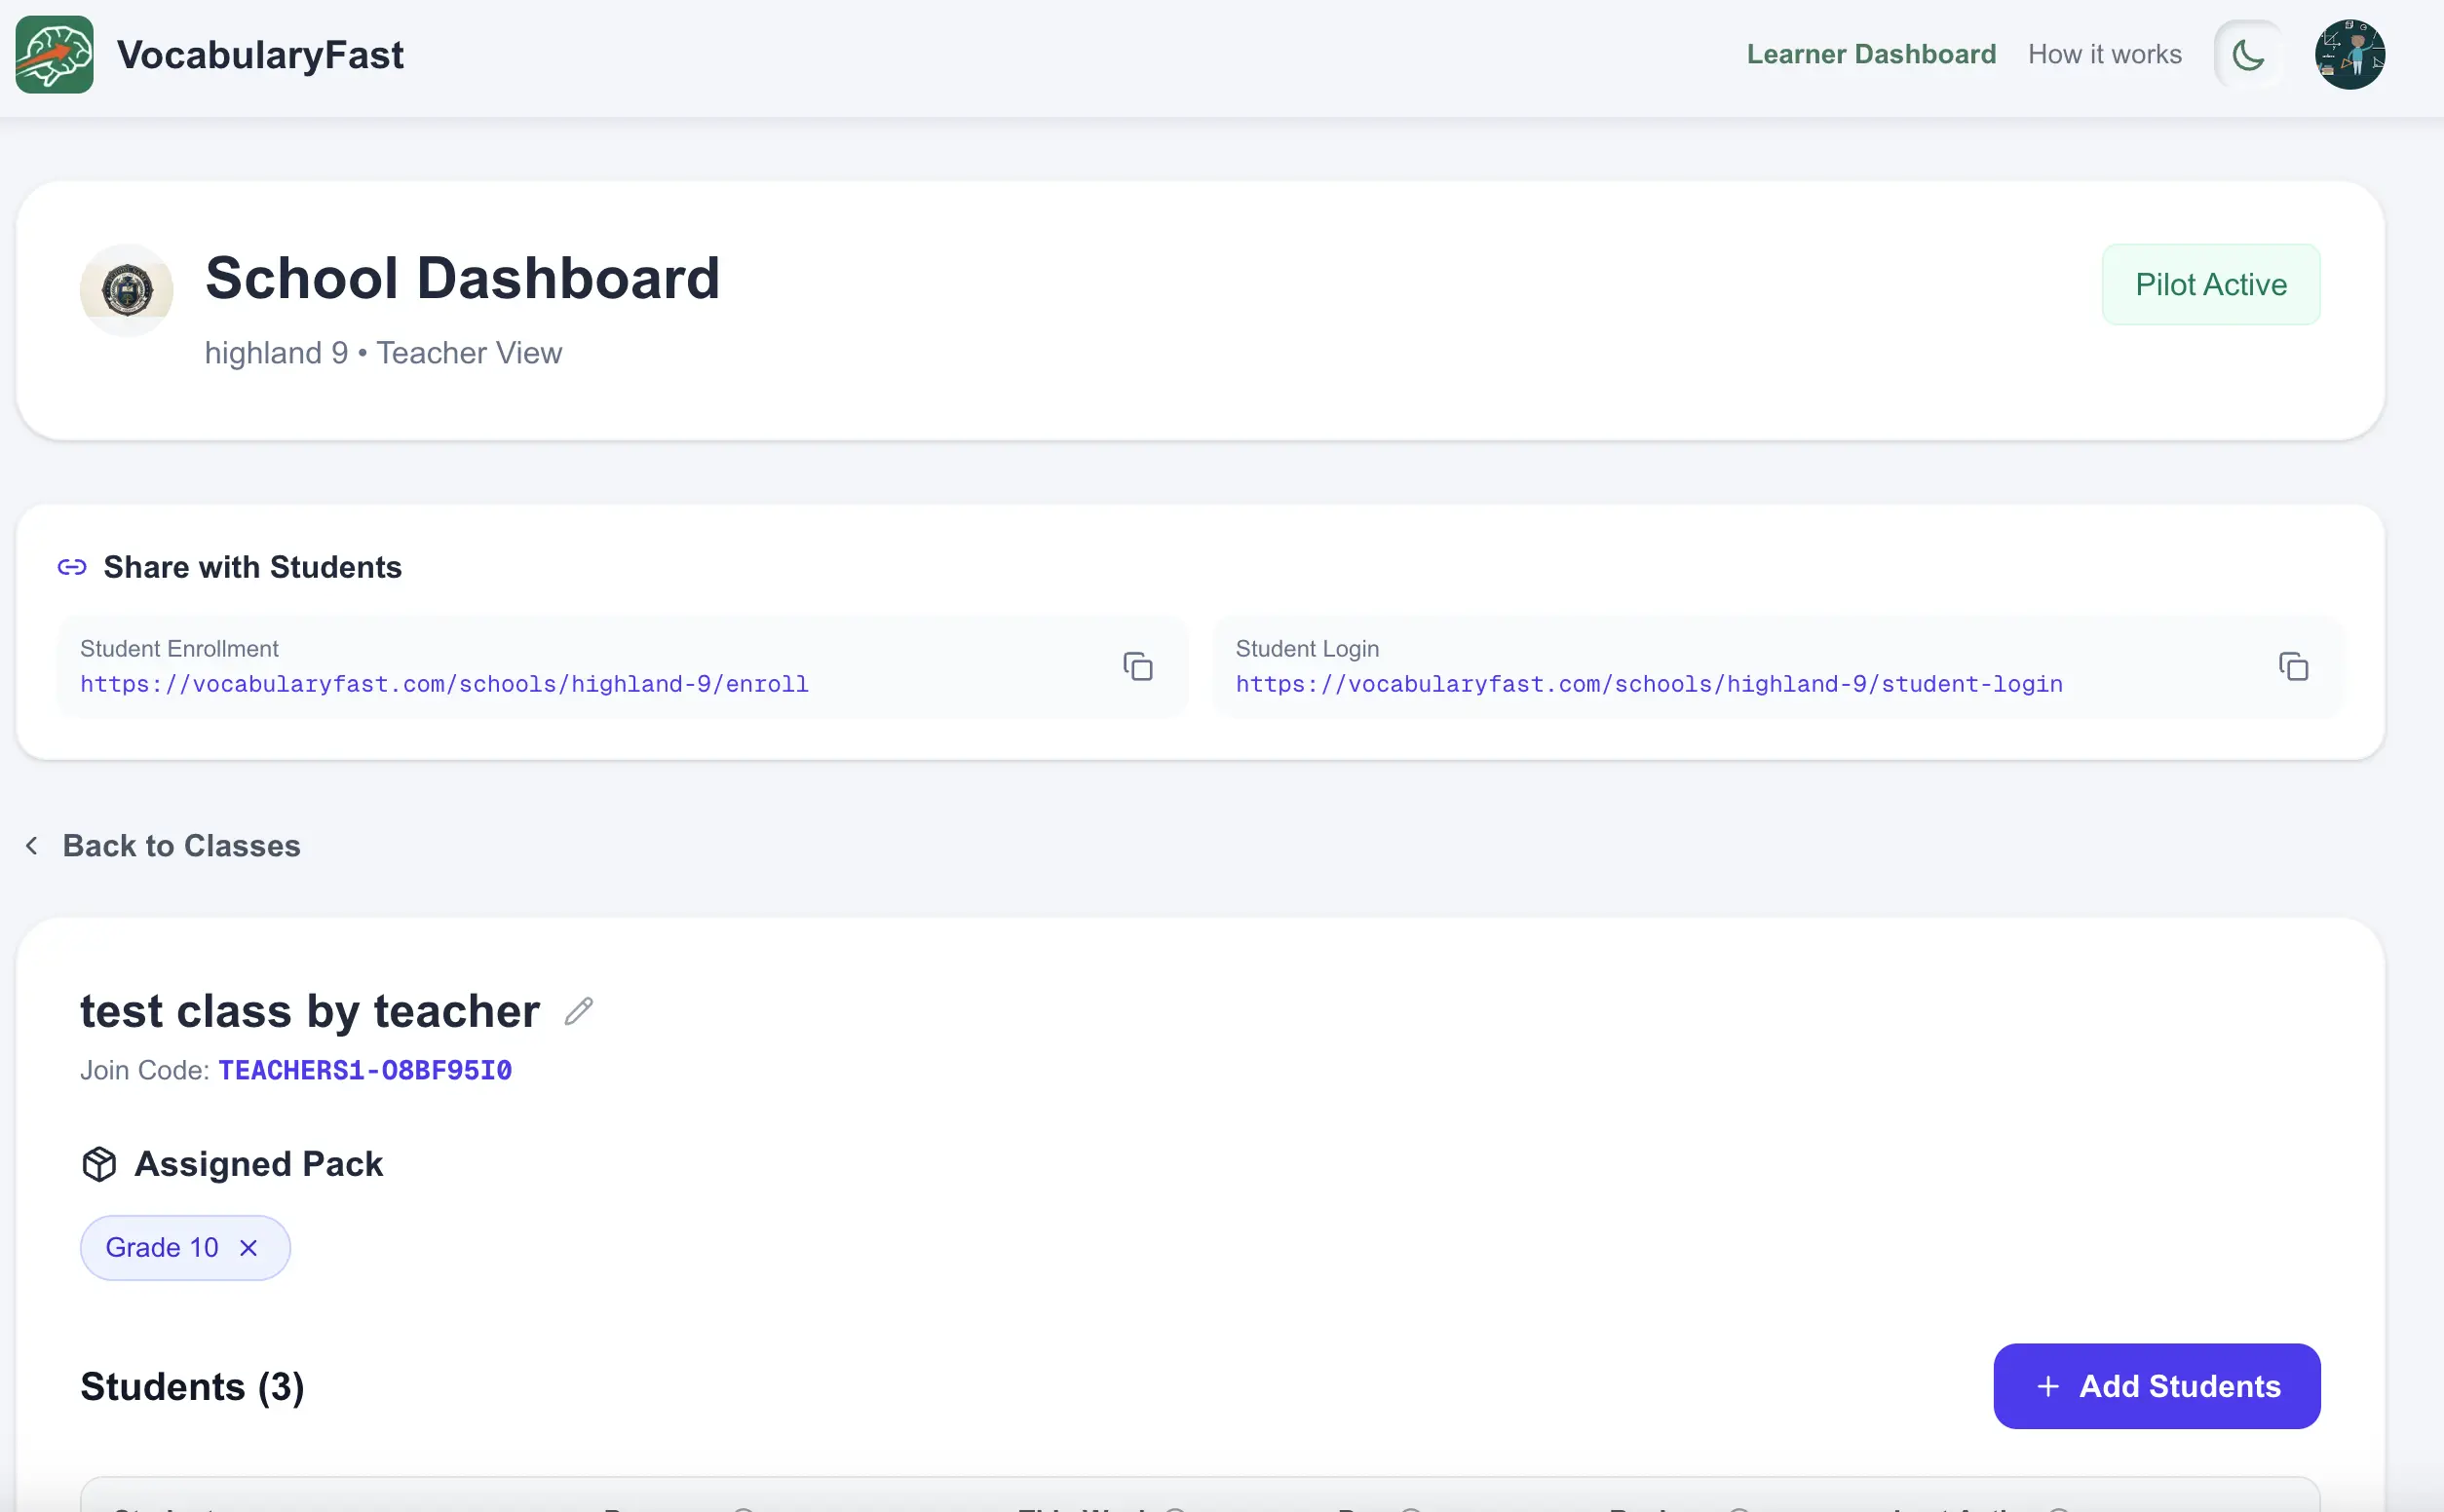Viewport: 2444px width, 1512px height.
Task: Open the How it works nav item
Action: click(x=2104, y=54)
